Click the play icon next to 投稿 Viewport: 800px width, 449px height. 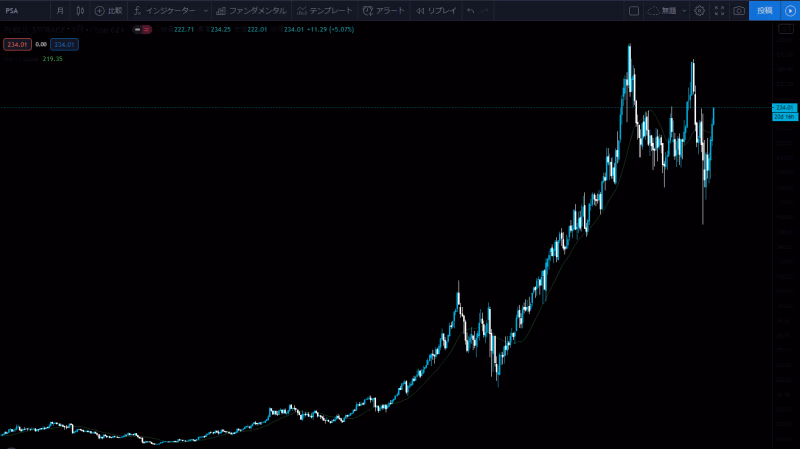pyautogui.click(x=789, y=10)
